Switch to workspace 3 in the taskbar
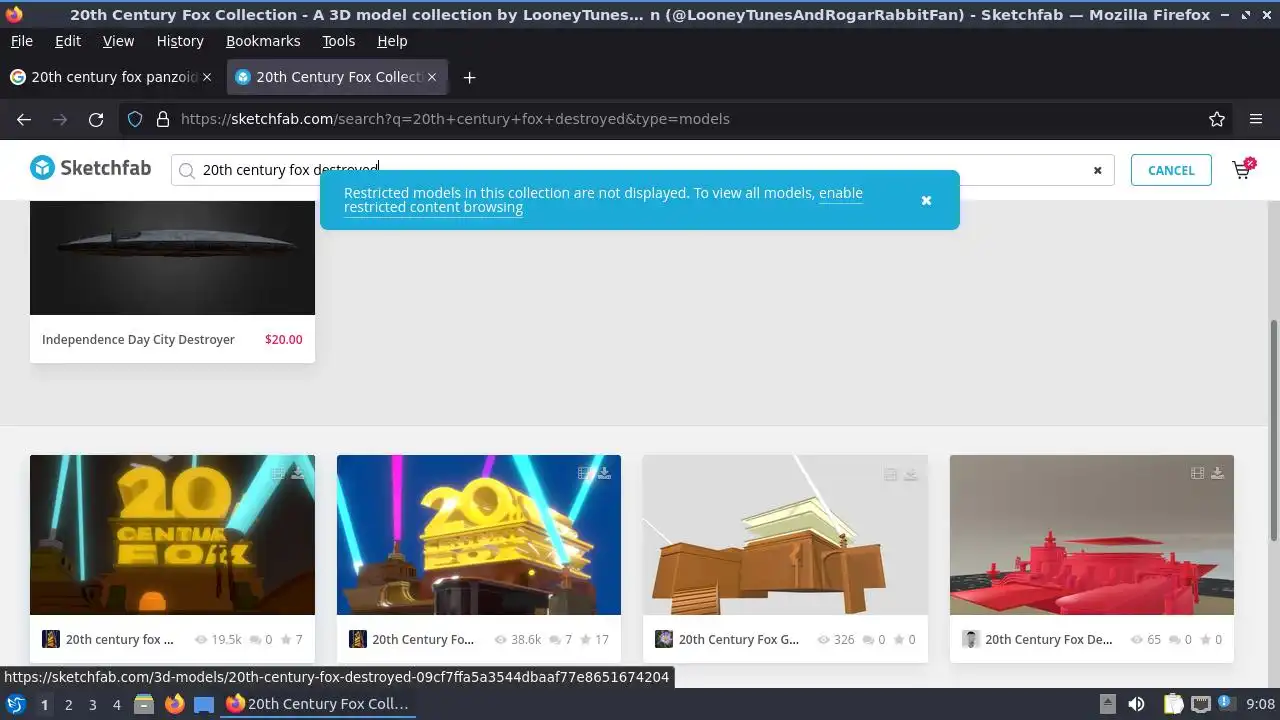This screenshot has height=720, width=1280. point(92,704)
